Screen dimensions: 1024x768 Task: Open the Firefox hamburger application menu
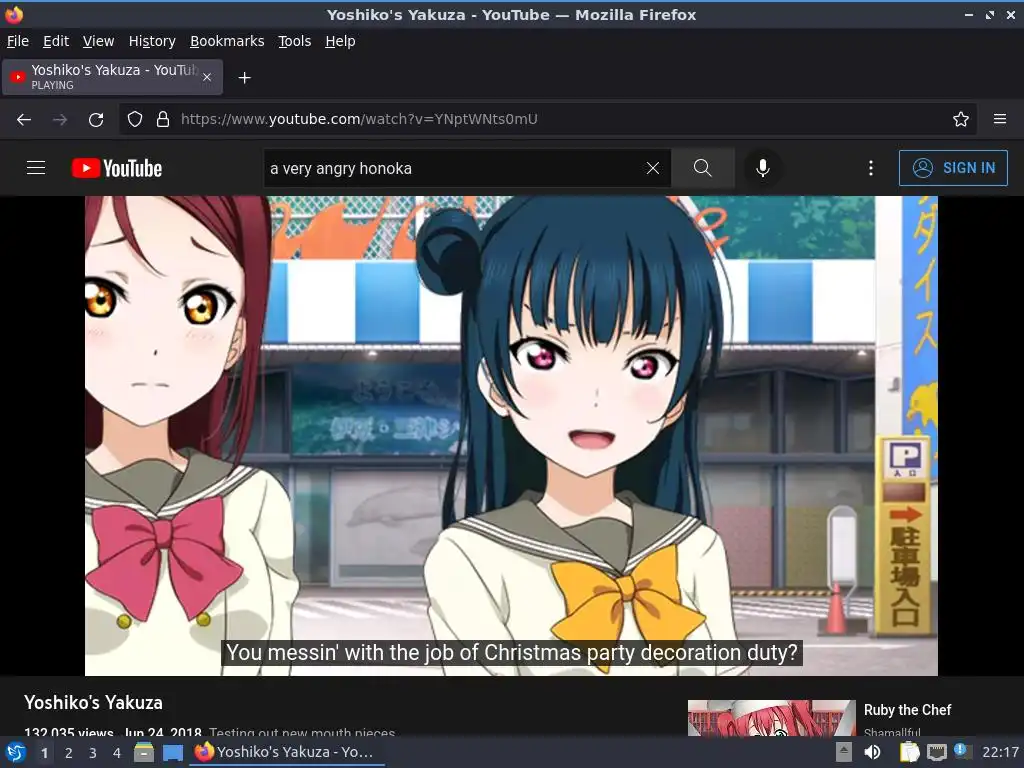point(1000,119)
